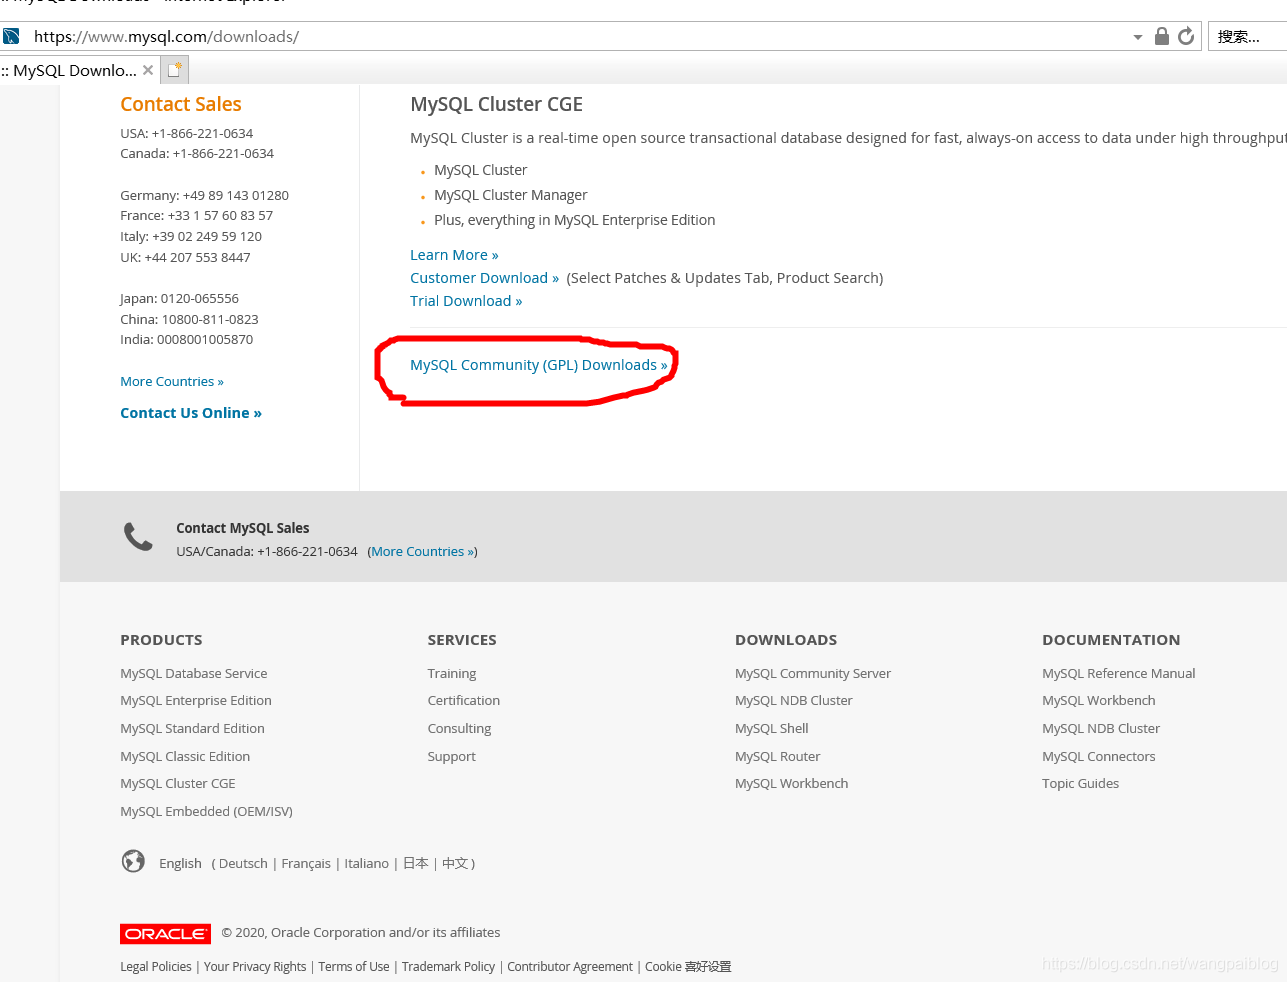Open MySQL Workbench under Downloads
Screen dimensions: 1287x982
pos(792,784)
